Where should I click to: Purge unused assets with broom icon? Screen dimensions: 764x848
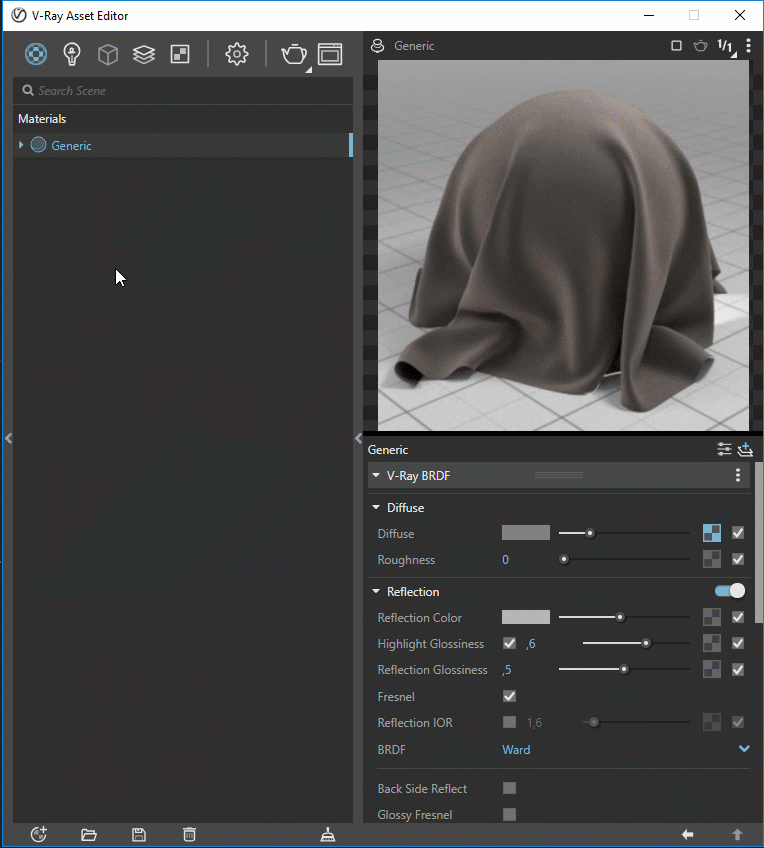click(328, 834)
